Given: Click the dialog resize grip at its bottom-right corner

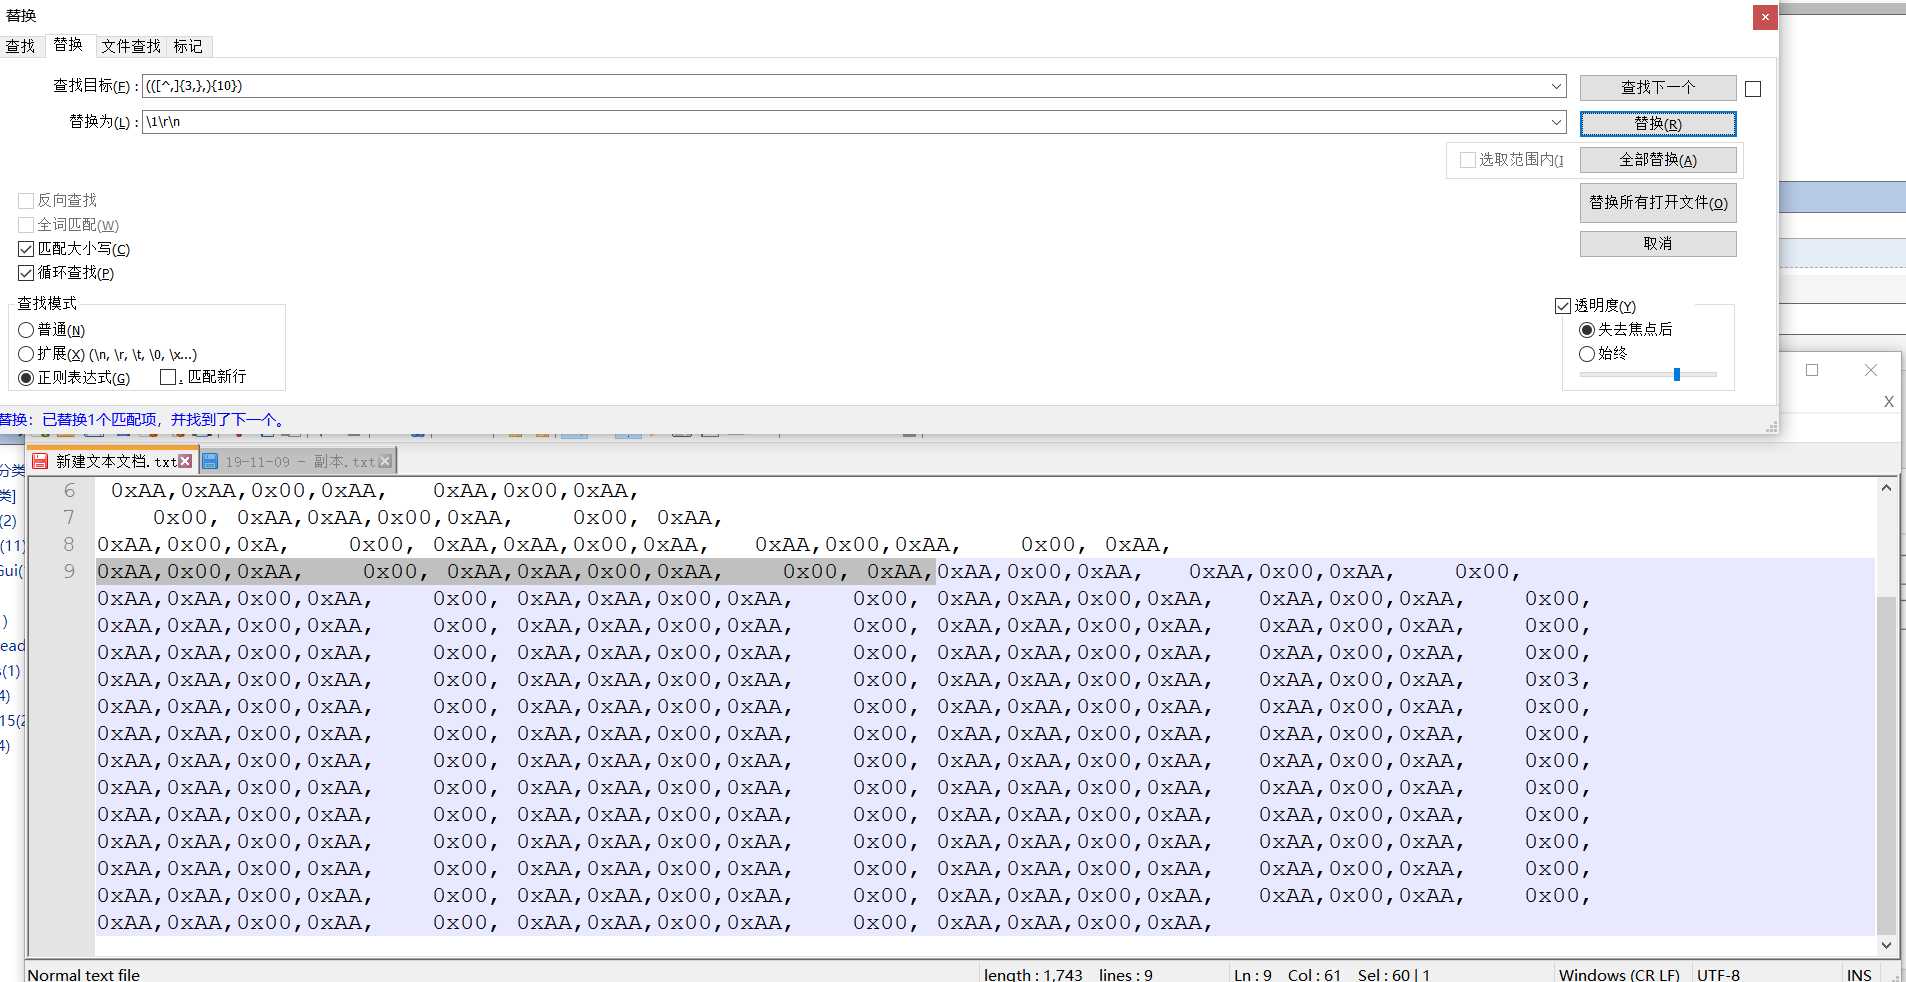Looking at the screenshot, I should (1771, 427).
